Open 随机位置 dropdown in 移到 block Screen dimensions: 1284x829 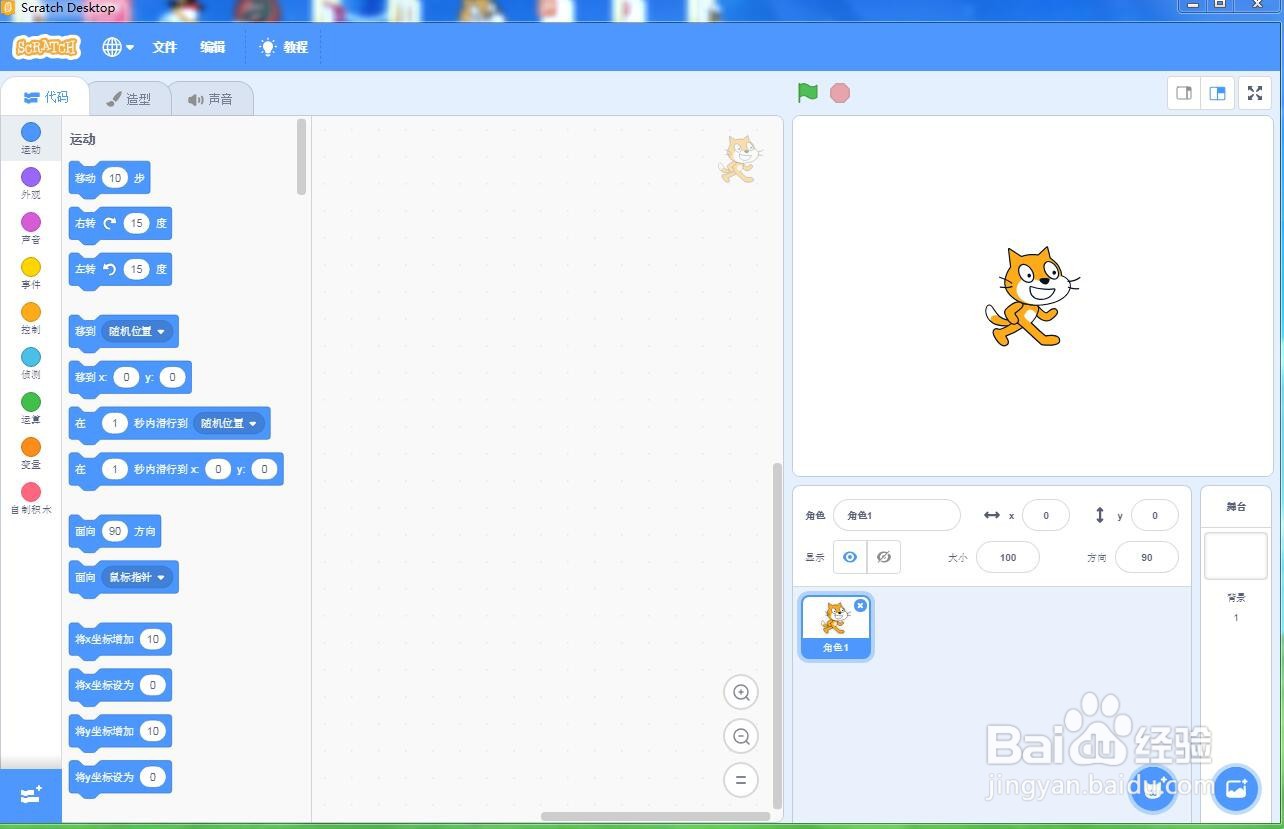pos(138,331)
